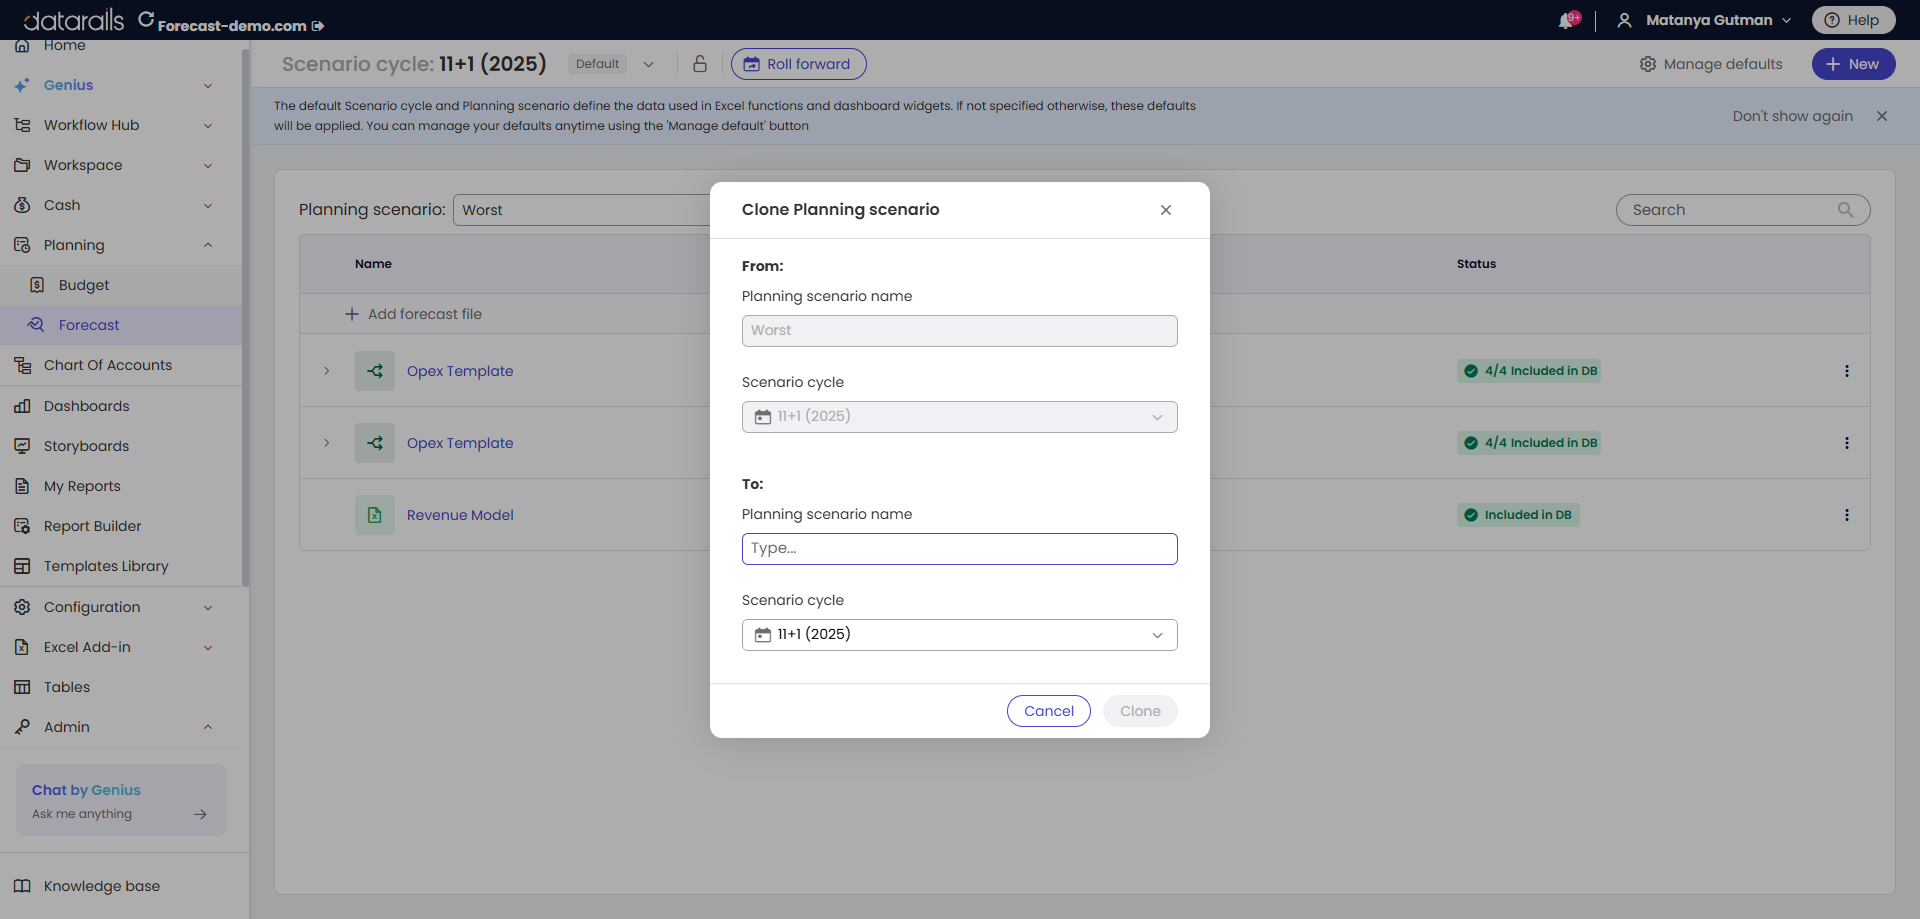Click the Excel Add-in icon
1920x919 pixels.
click(22, 647)
